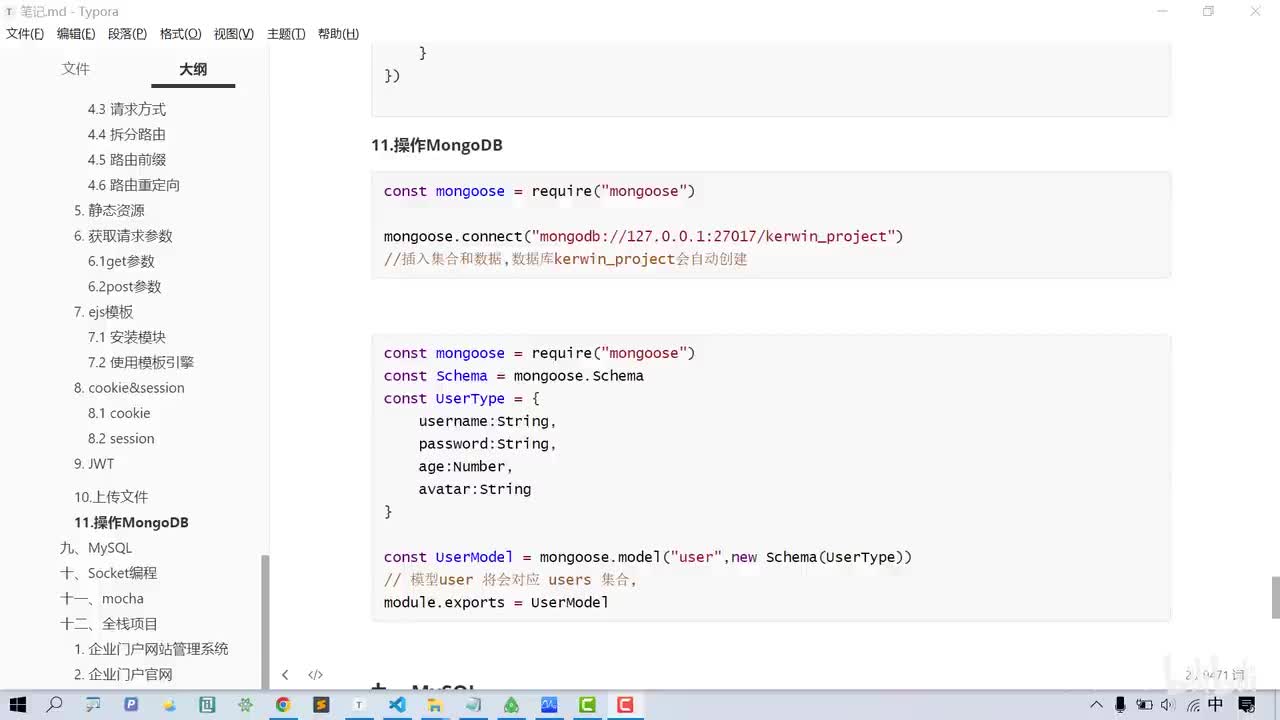Show hidden system tray icons
1280x720 pixels.
pos(1097,705)
